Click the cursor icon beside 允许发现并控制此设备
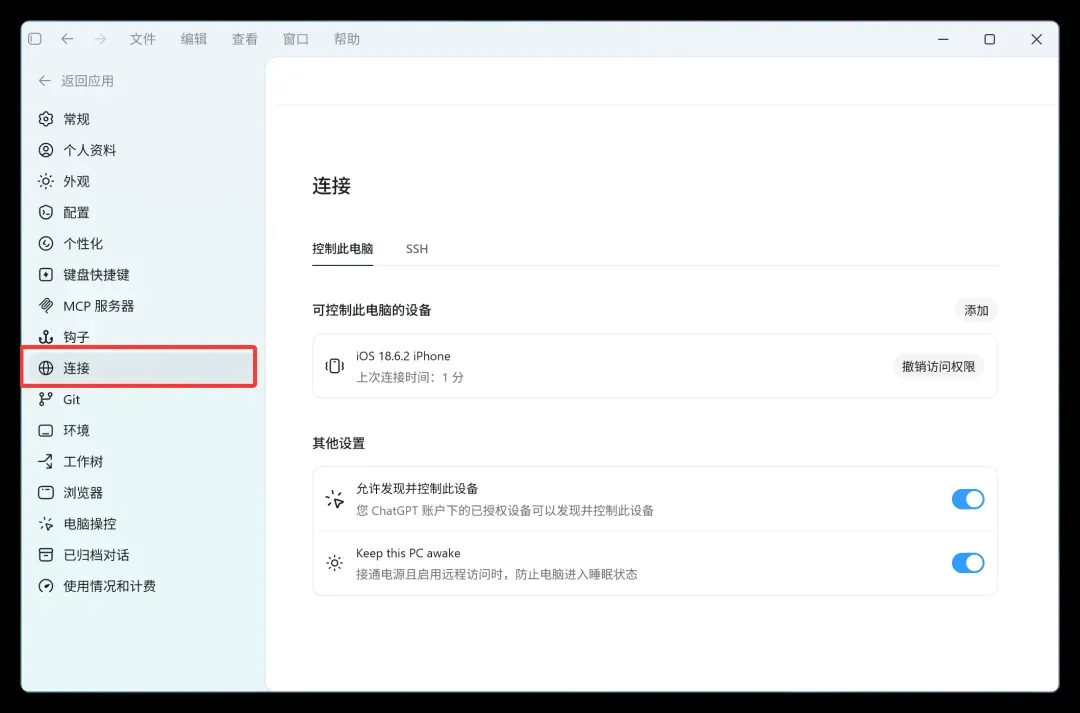The width and height of the screenshot is (1080, 713). (335, 499)
